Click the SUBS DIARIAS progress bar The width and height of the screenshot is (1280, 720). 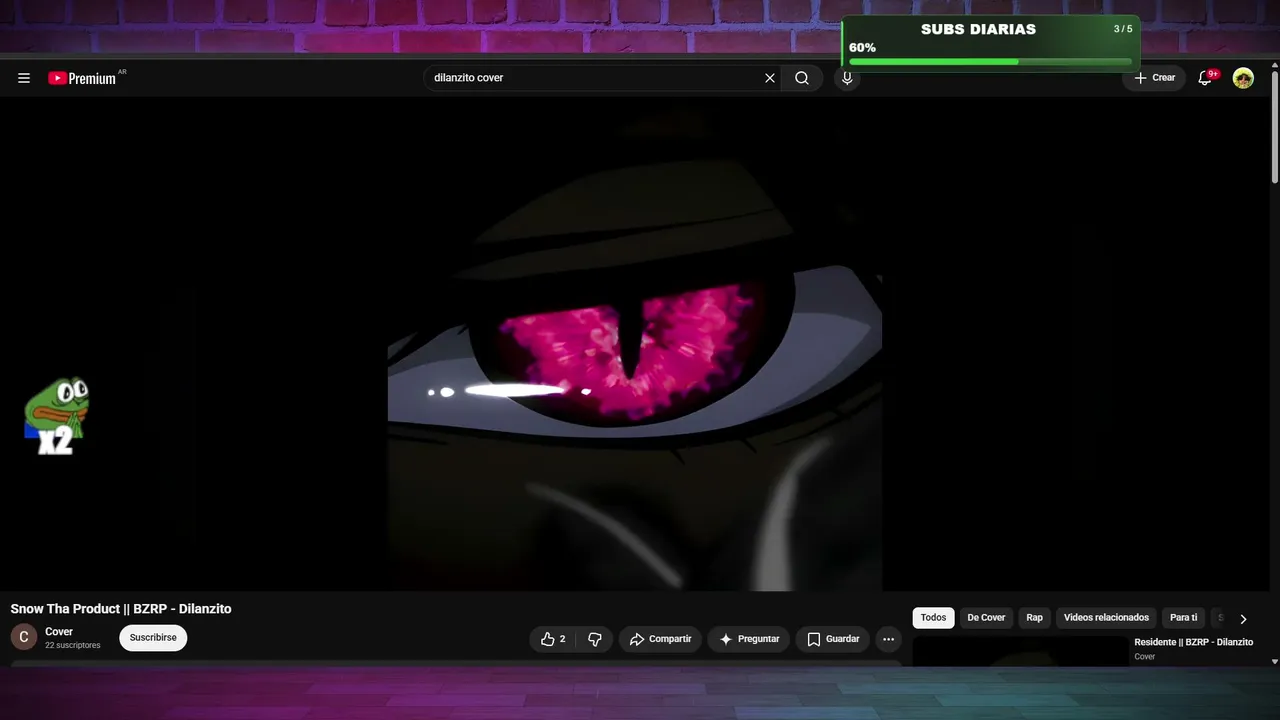click(x=990, y=62)
